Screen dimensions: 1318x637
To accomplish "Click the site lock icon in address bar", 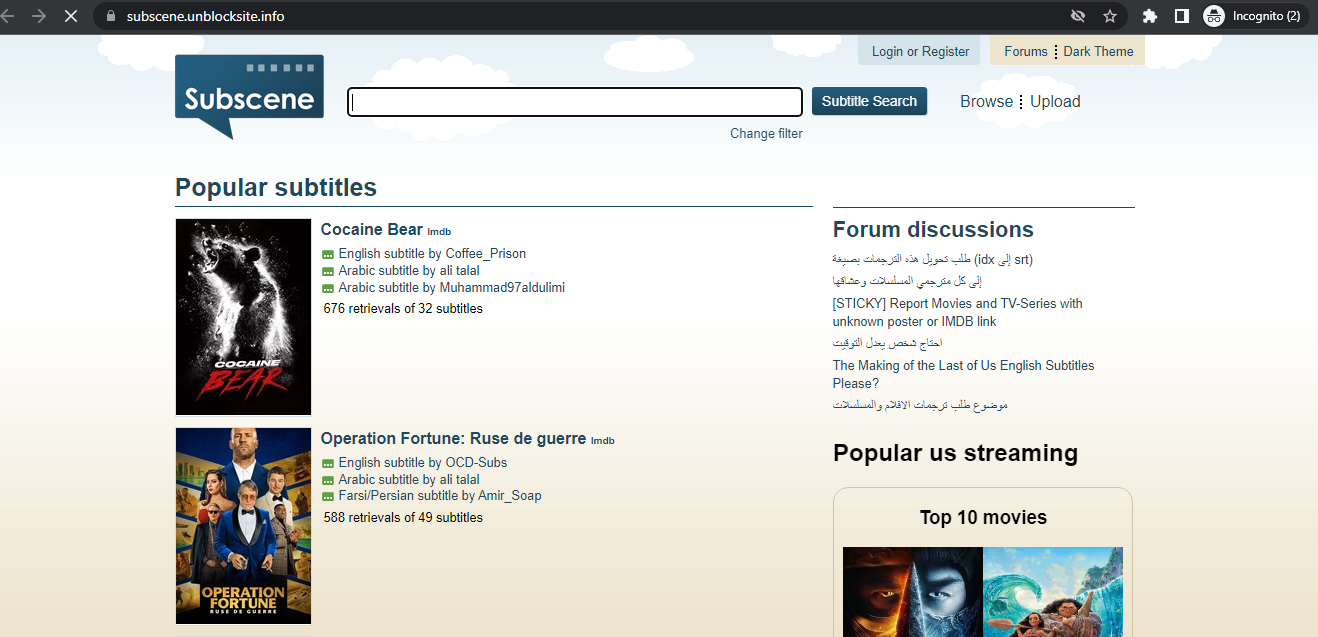I will tap(111, 16).
